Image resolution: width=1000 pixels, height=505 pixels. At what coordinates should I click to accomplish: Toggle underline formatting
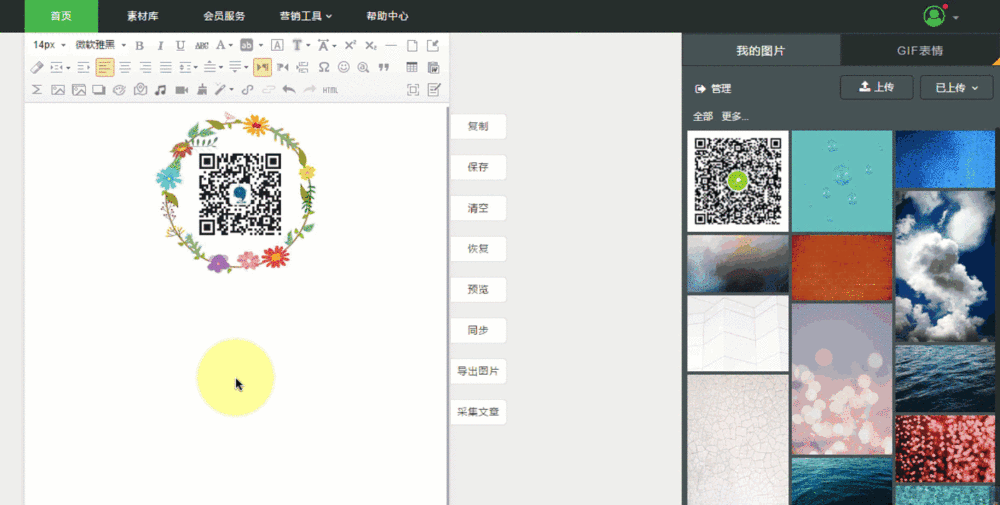180,45
